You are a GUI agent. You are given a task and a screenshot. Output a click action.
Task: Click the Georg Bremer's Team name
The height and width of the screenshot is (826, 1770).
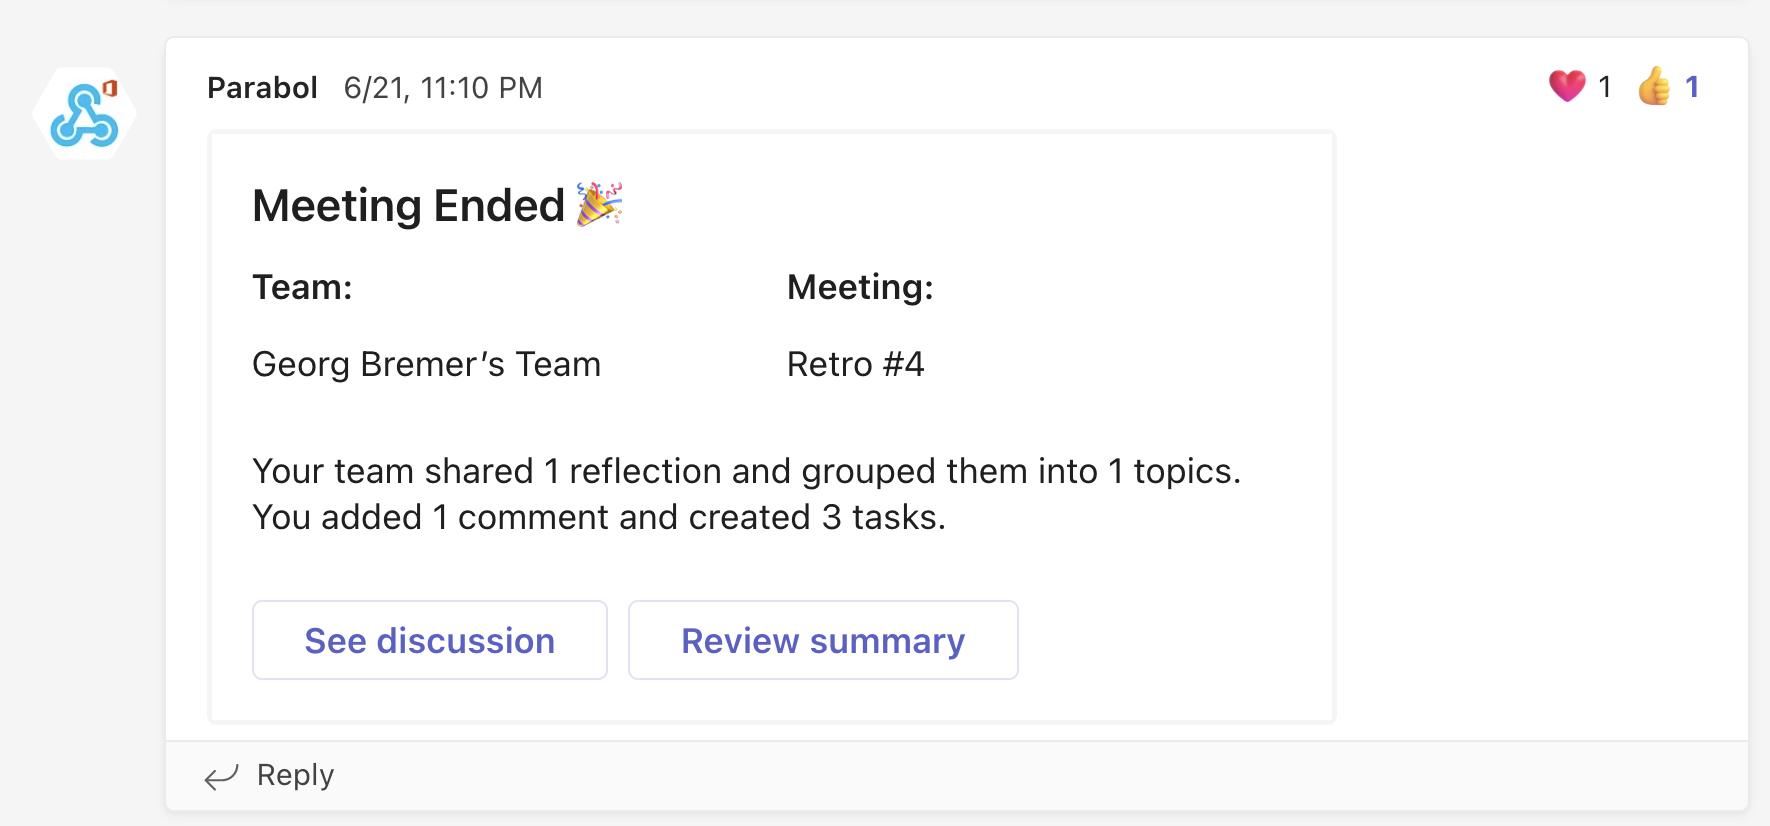[x=426, y=364]
